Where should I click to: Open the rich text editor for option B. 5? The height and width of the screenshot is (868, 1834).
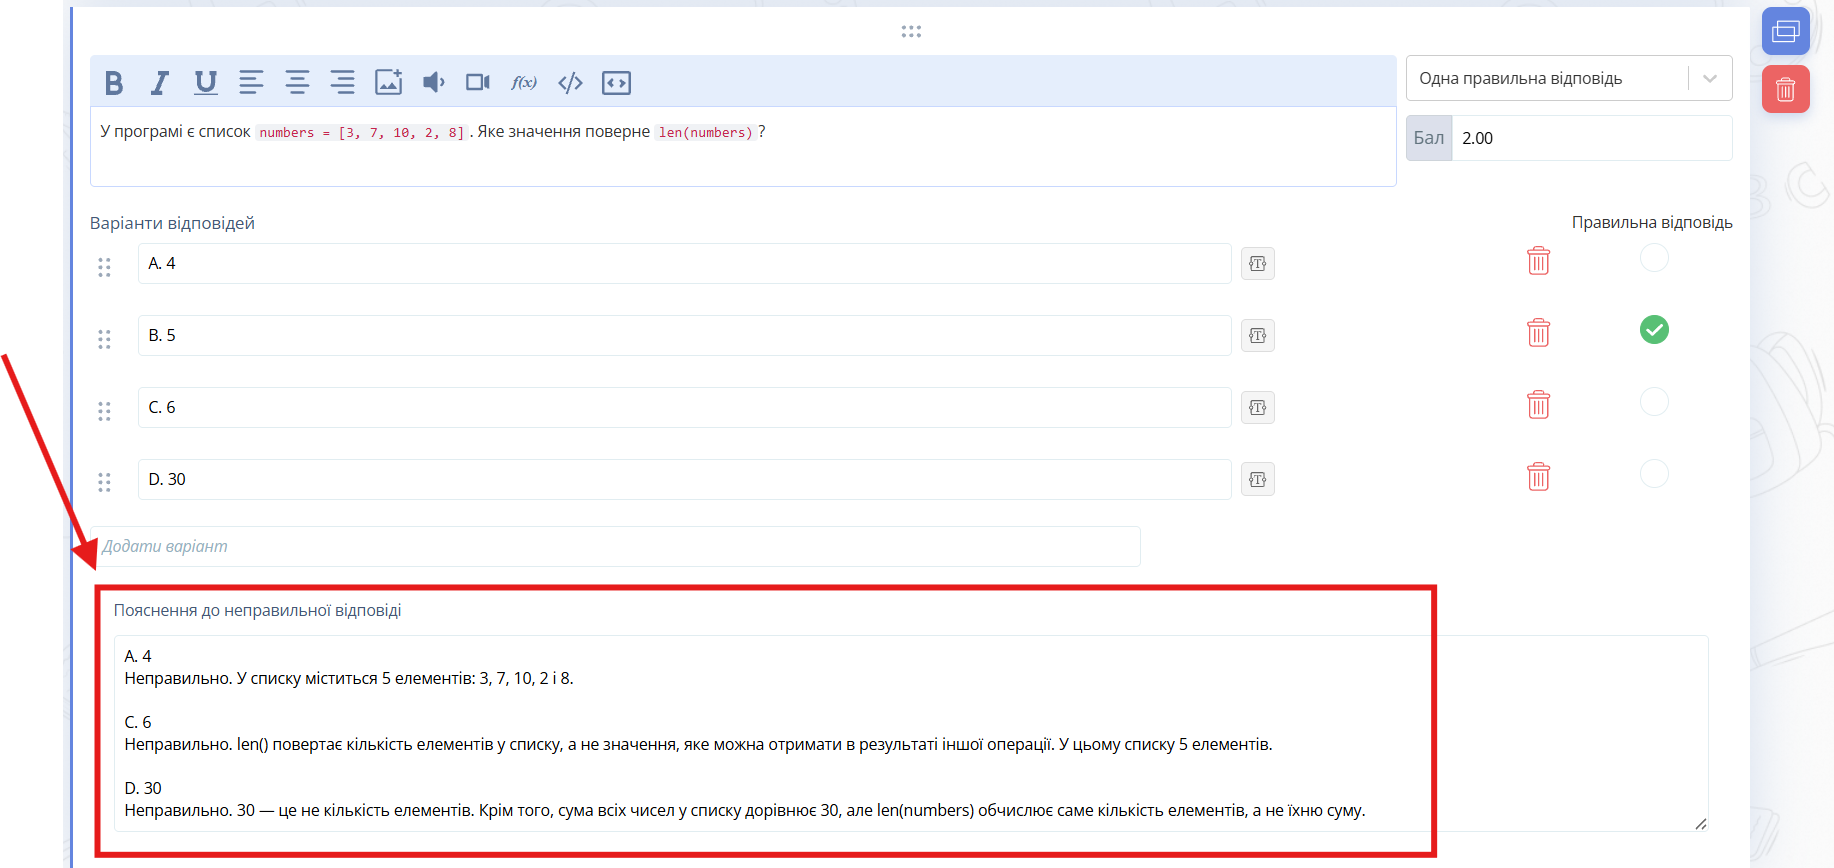click(1257, 336)
